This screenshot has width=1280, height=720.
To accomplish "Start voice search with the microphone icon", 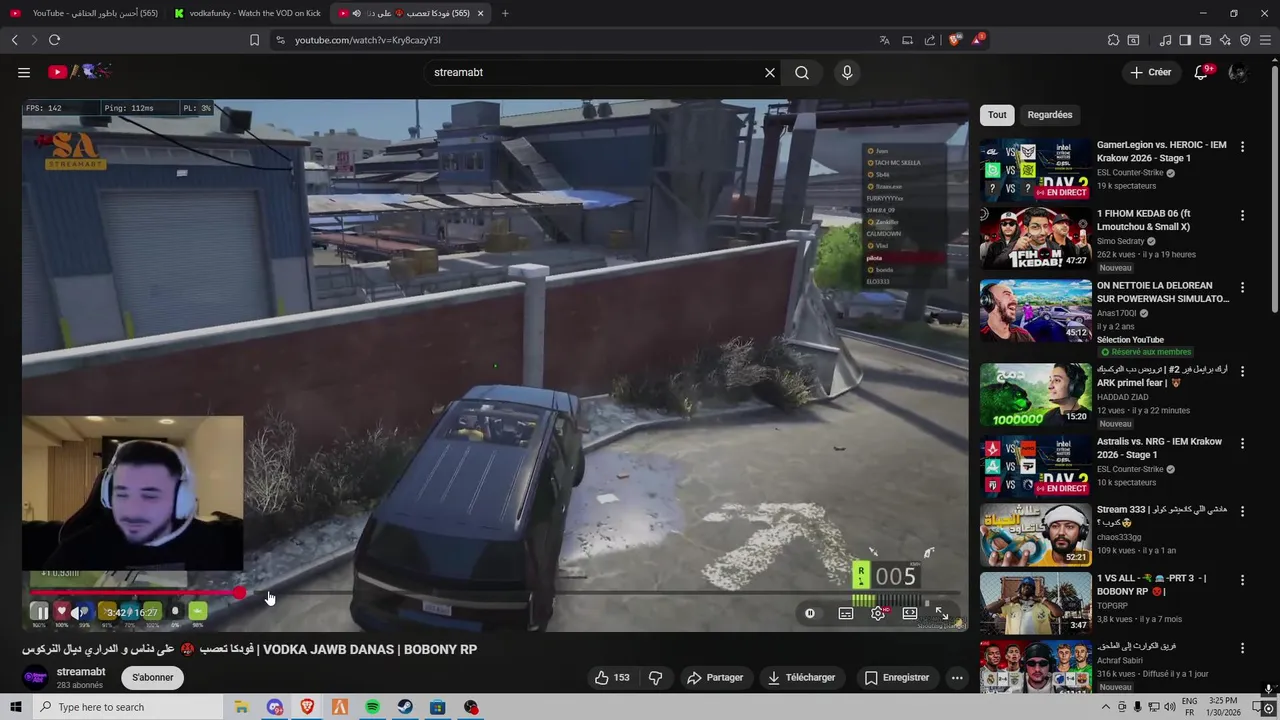I will point(847,72).
